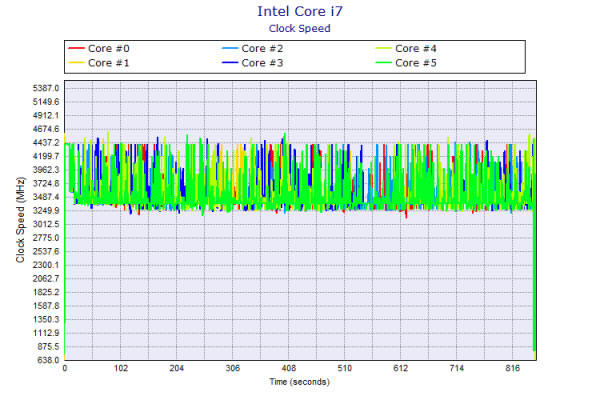Click the 714 x-axis tick label
600x400 pixels.
[x=457, y=368]
